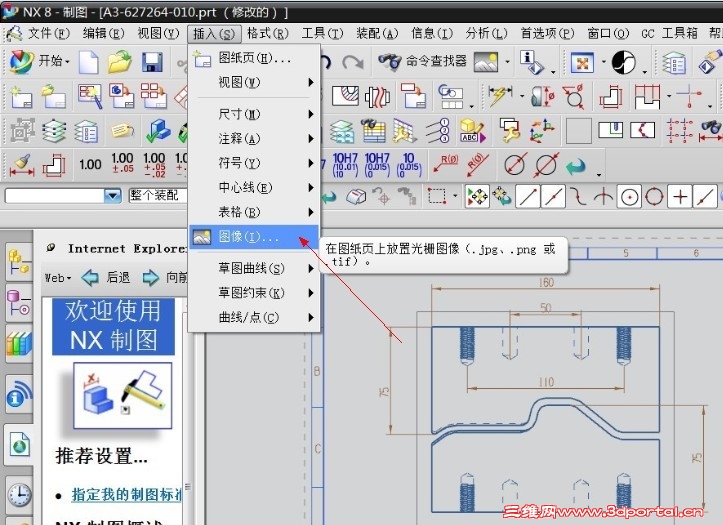Click the 开始 start button
Image resolution: width=723 pixels, height=525 pixels.
coord(39,61)
